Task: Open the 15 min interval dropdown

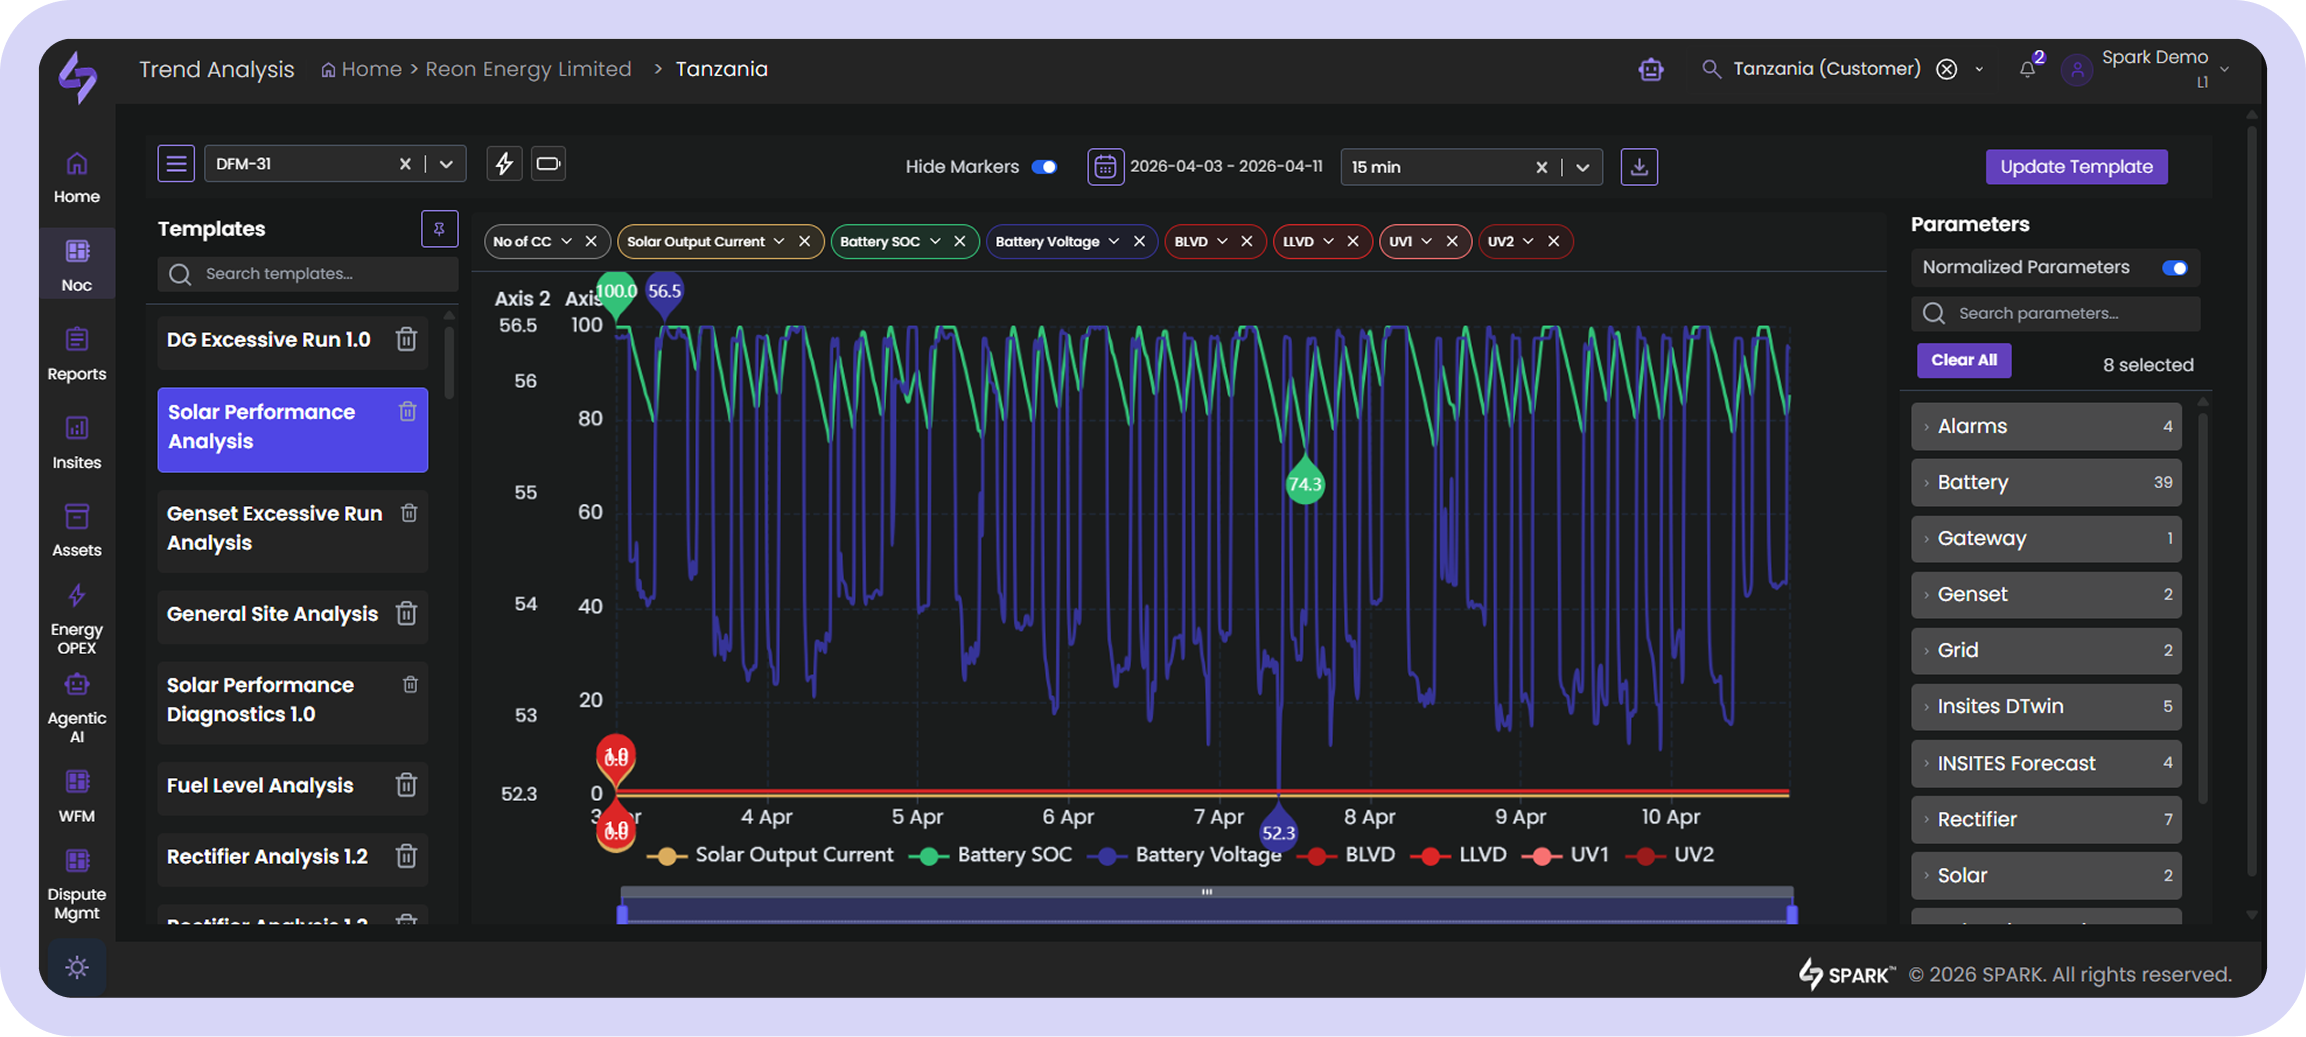Action: [1582, 167]
